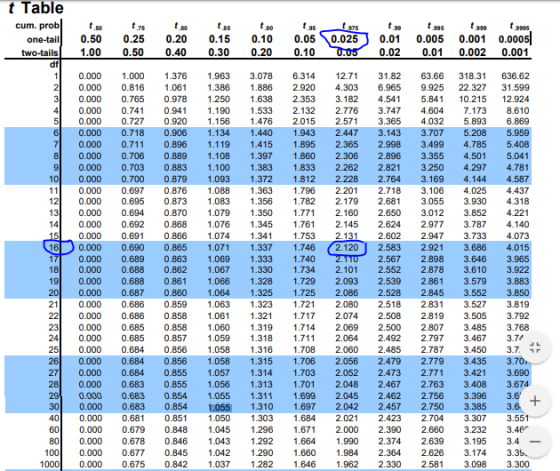Screen dimensions: 560x471
Task: Select 2.000 in df 60 row
Action: pos(346,430)
